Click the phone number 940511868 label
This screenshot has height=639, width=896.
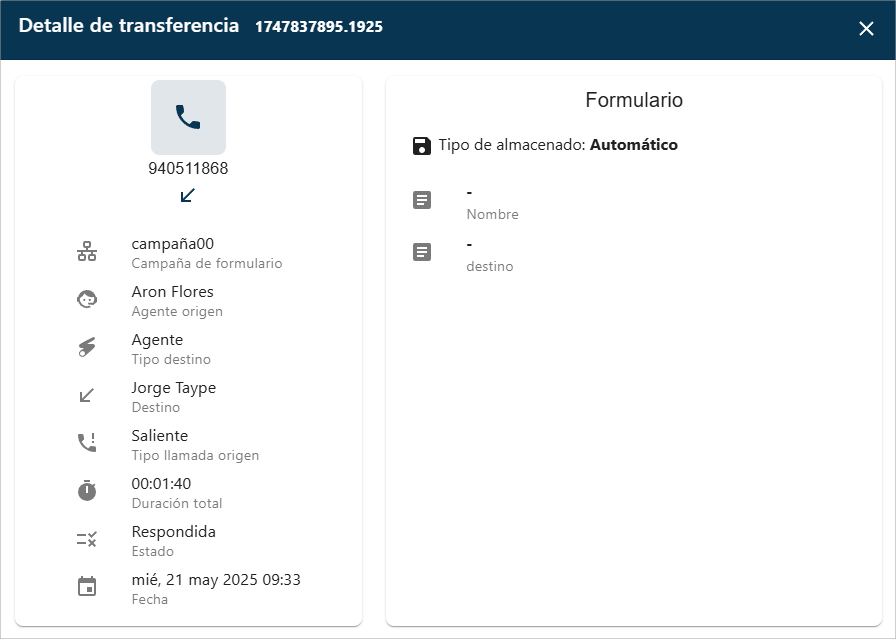pyautogui.click(x=188, y=168)
